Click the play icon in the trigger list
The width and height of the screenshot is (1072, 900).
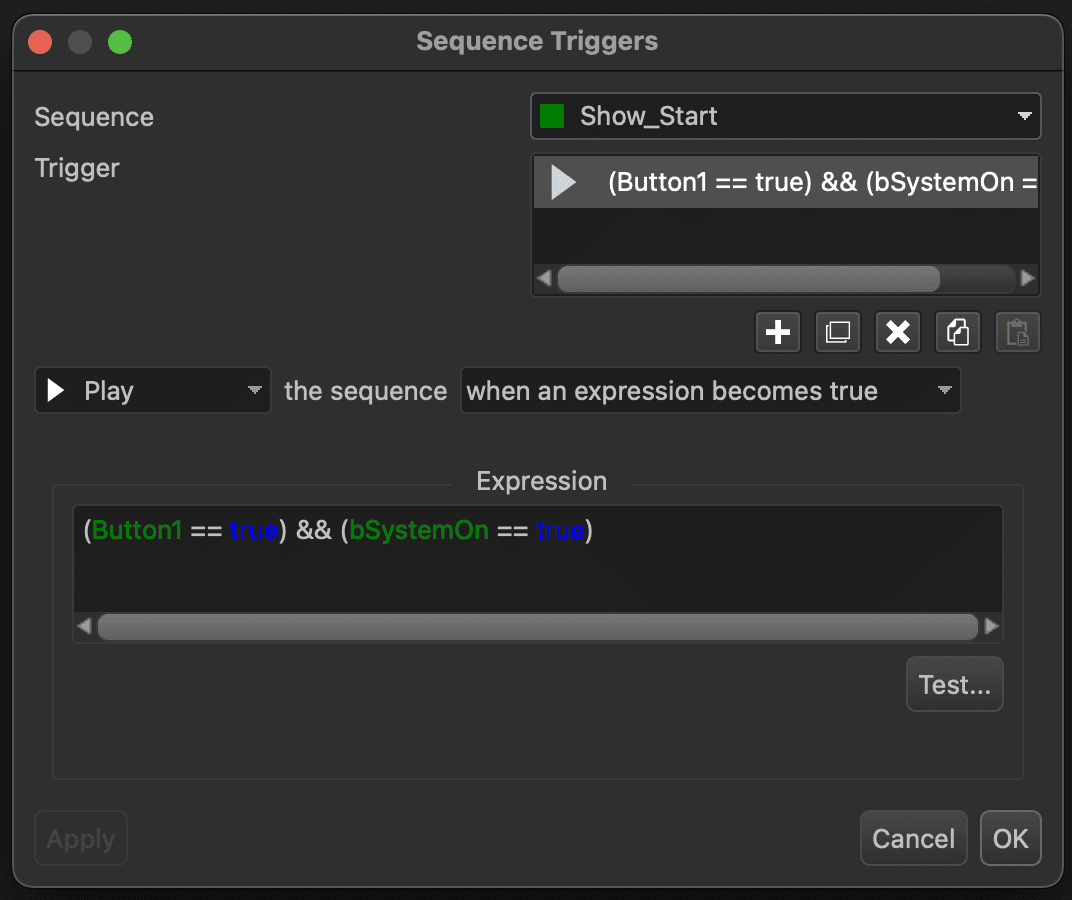564,182
